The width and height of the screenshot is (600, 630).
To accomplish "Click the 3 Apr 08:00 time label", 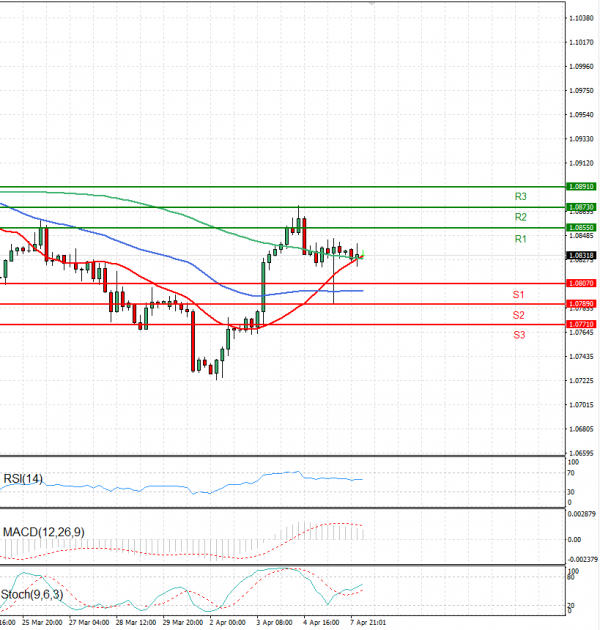I will click(274, 622).
